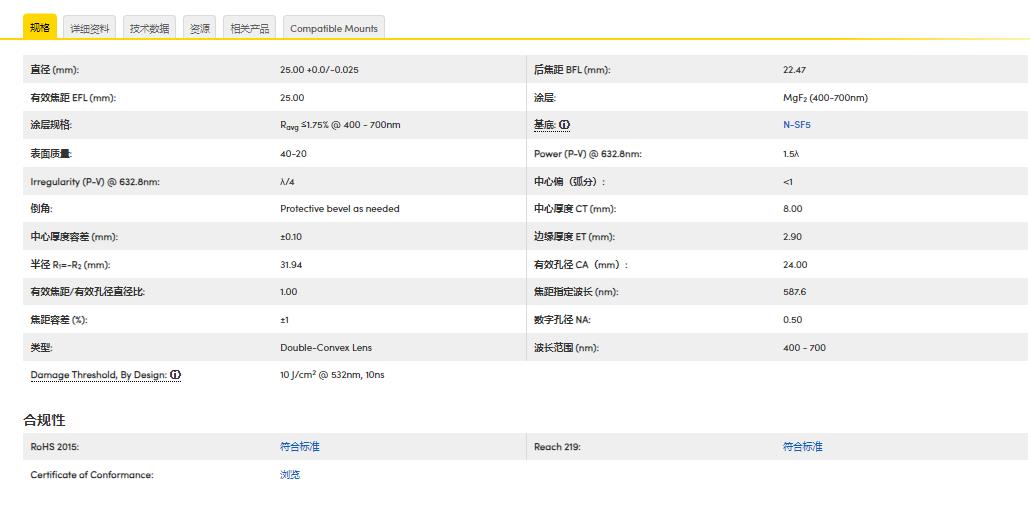
Task: Open the N-SF5 substrate link
Action: pos(796,125)
